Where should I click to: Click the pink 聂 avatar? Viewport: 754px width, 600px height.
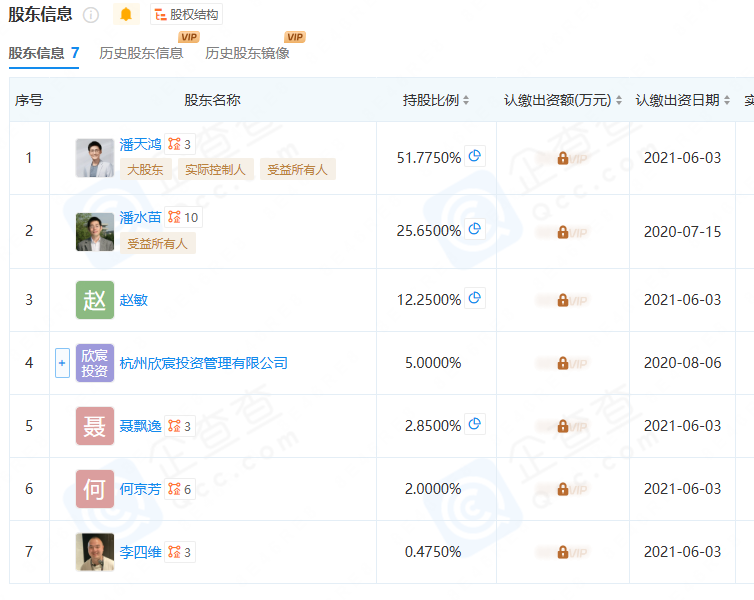(x=95, y=426)
